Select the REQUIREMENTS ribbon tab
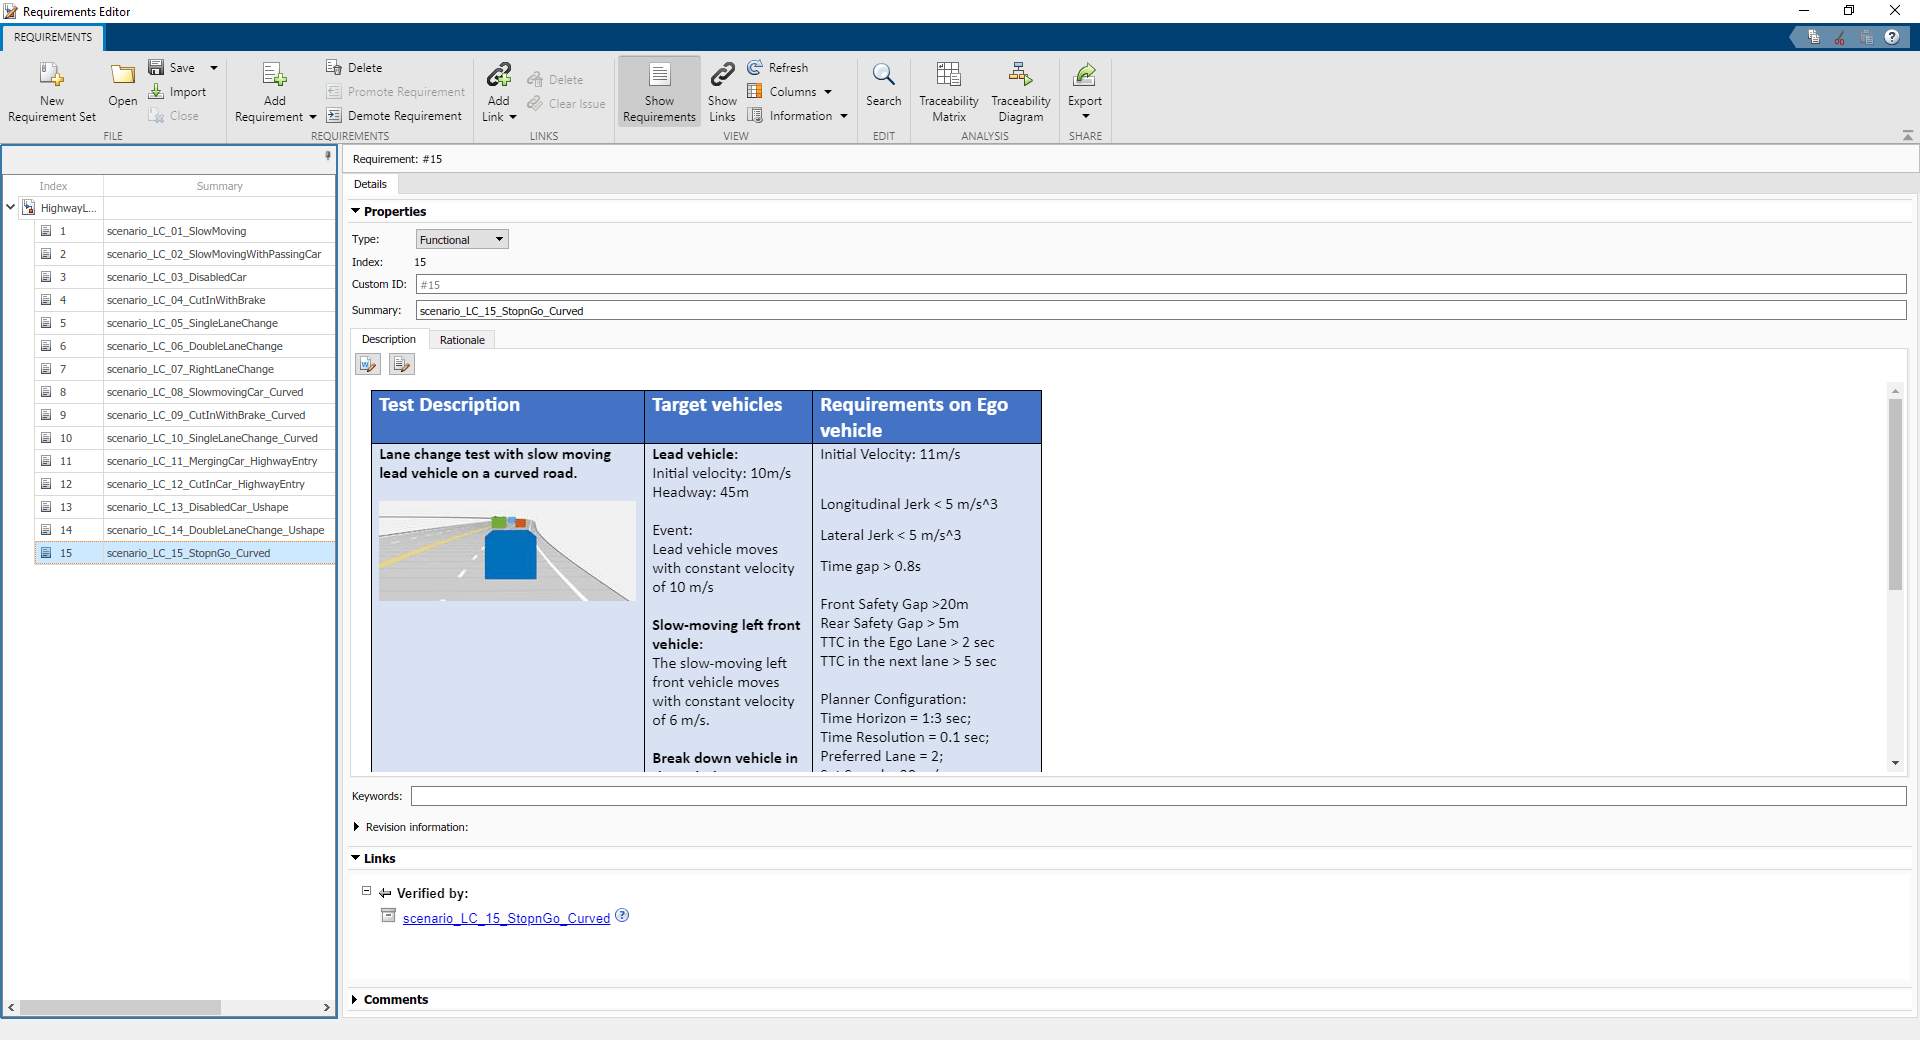The width and height of the screenshot is (1920, 1040). (53, 37)
